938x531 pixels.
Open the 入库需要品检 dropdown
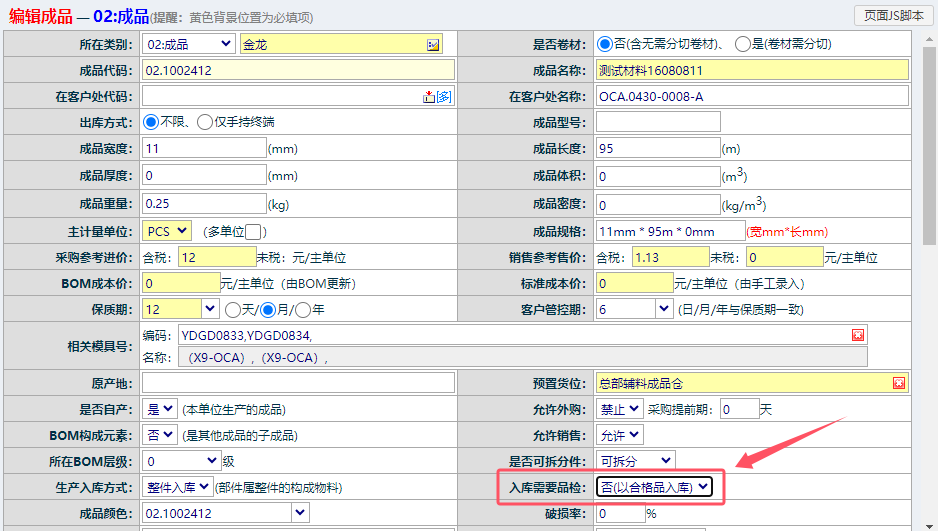coord(655,487)
